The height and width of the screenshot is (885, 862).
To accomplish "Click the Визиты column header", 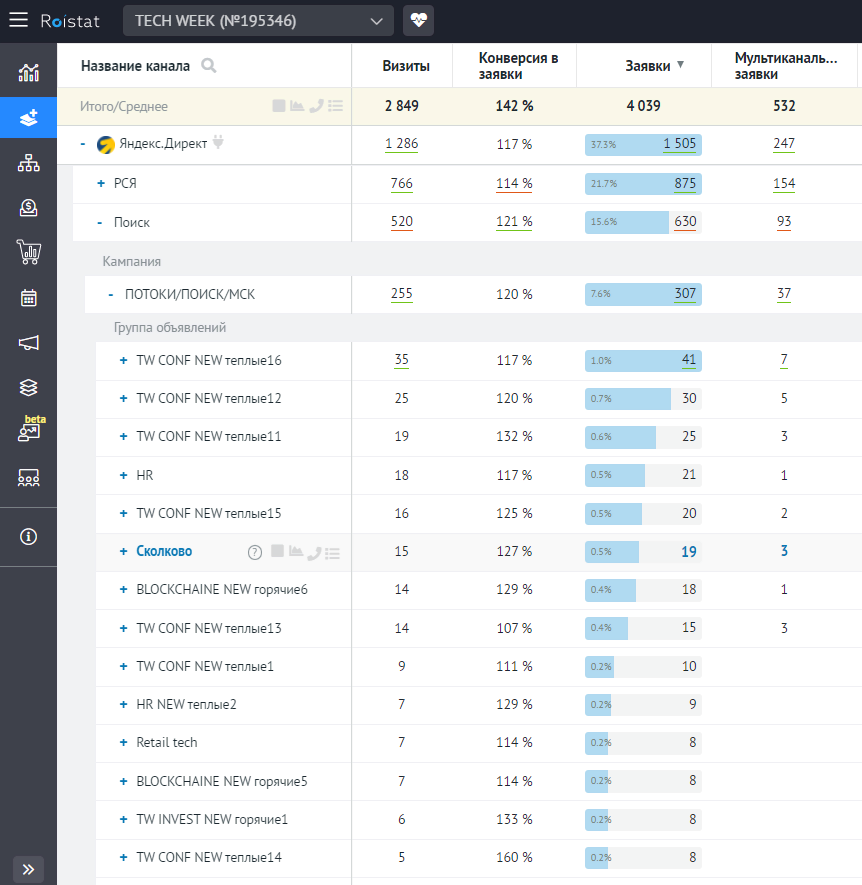I will 406,66.
